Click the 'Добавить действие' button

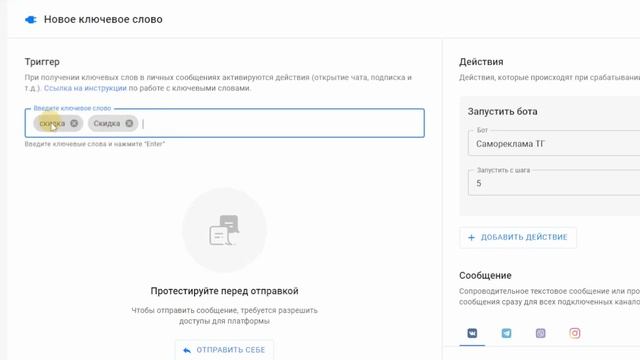(518, 238)
